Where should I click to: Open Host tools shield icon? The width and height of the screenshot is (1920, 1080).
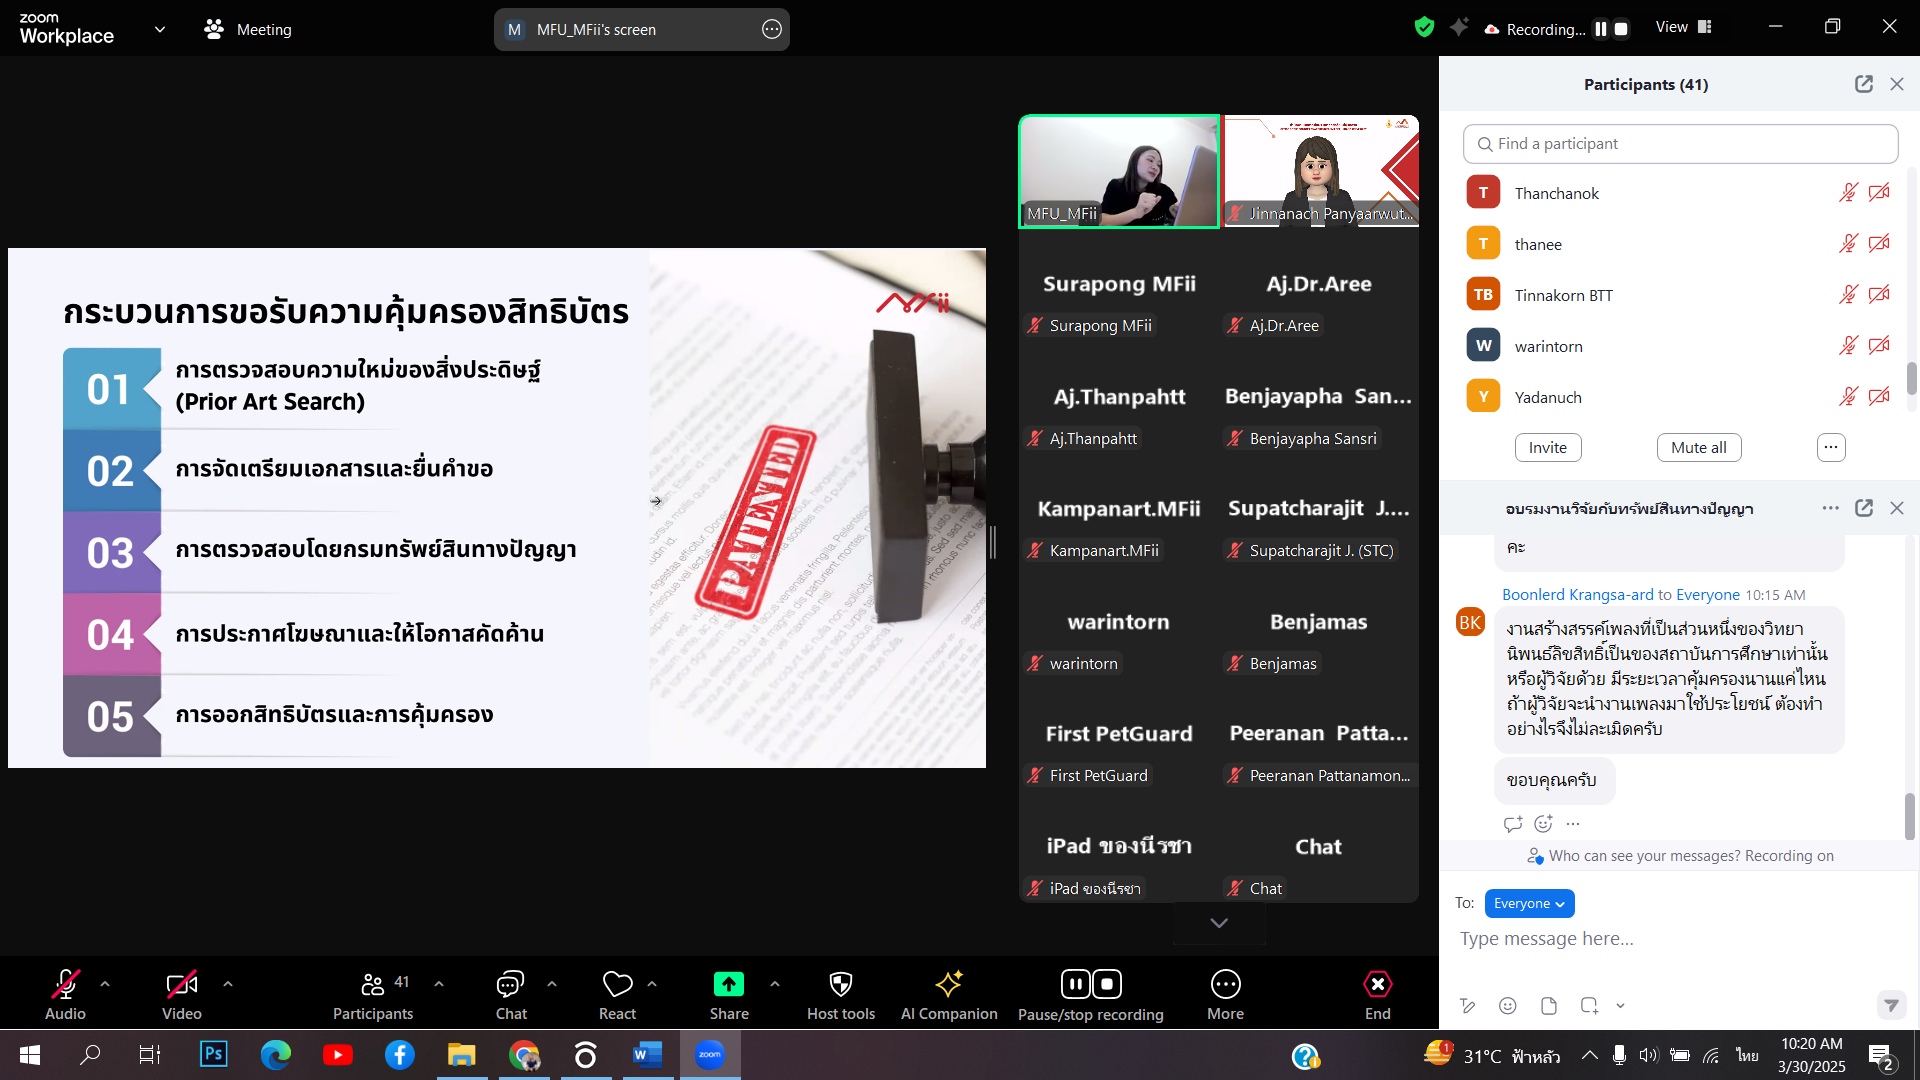pos(841,985)
